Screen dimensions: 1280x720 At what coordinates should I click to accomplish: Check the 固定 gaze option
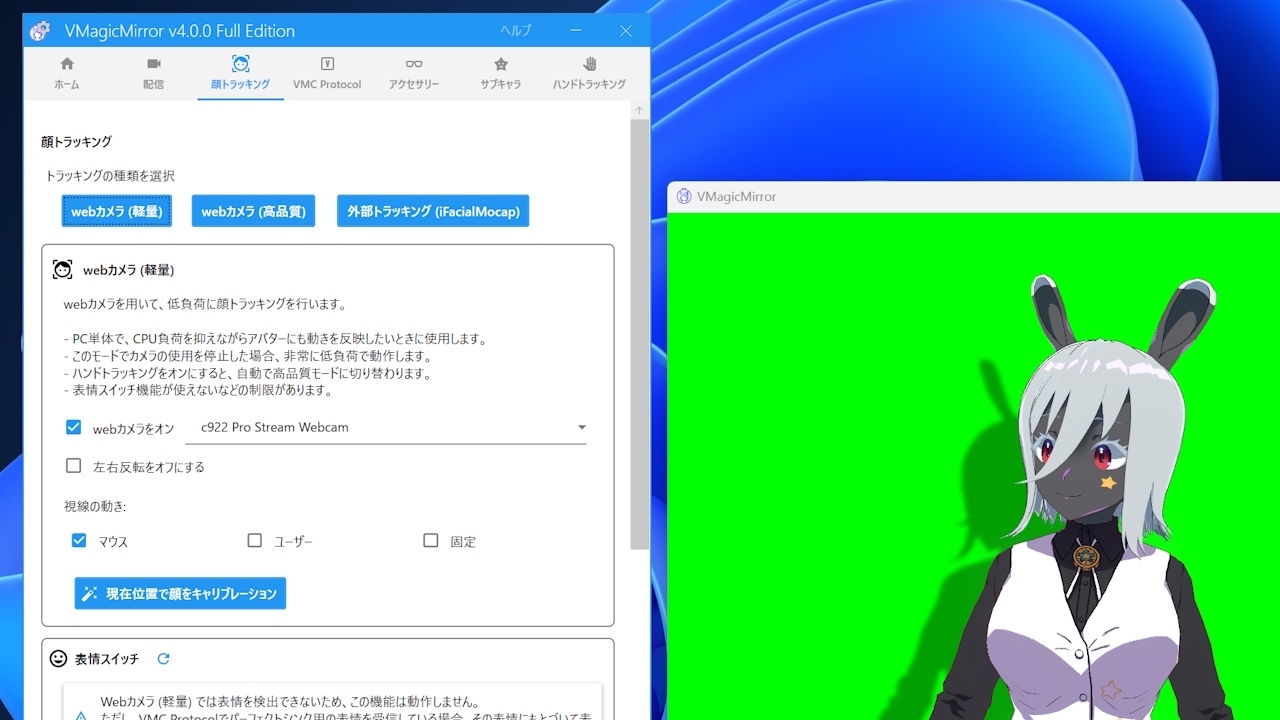431,541
